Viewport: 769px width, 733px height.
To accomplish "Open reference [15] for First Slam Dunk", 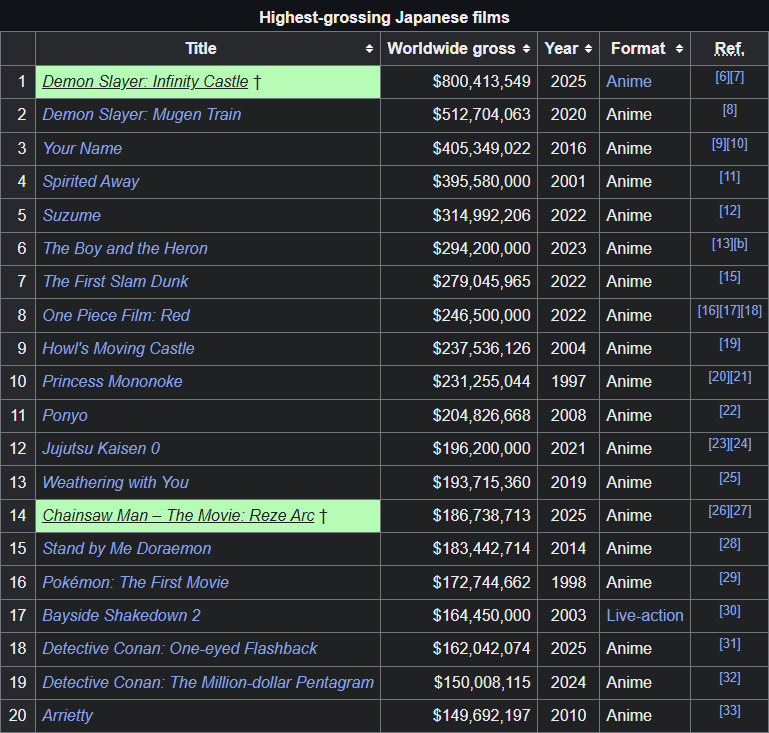I will pyautogui.click(x=730, y=277).
